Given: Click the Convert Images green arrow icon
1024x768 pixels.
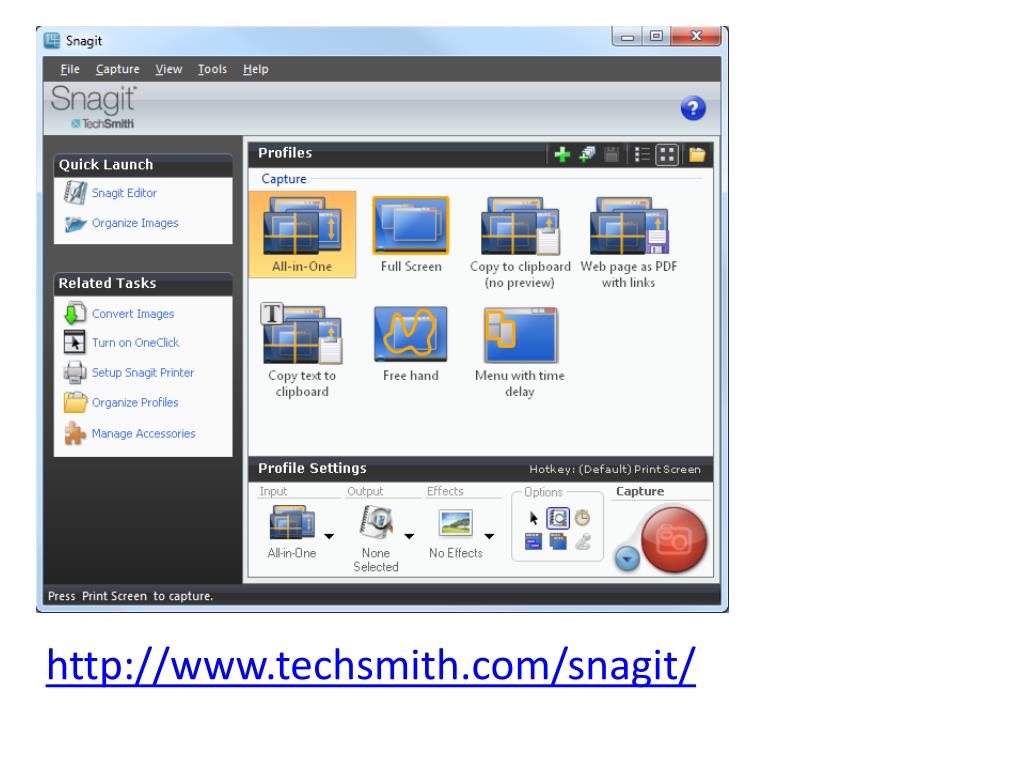Looking at the screenshot, I should [74, 313].
